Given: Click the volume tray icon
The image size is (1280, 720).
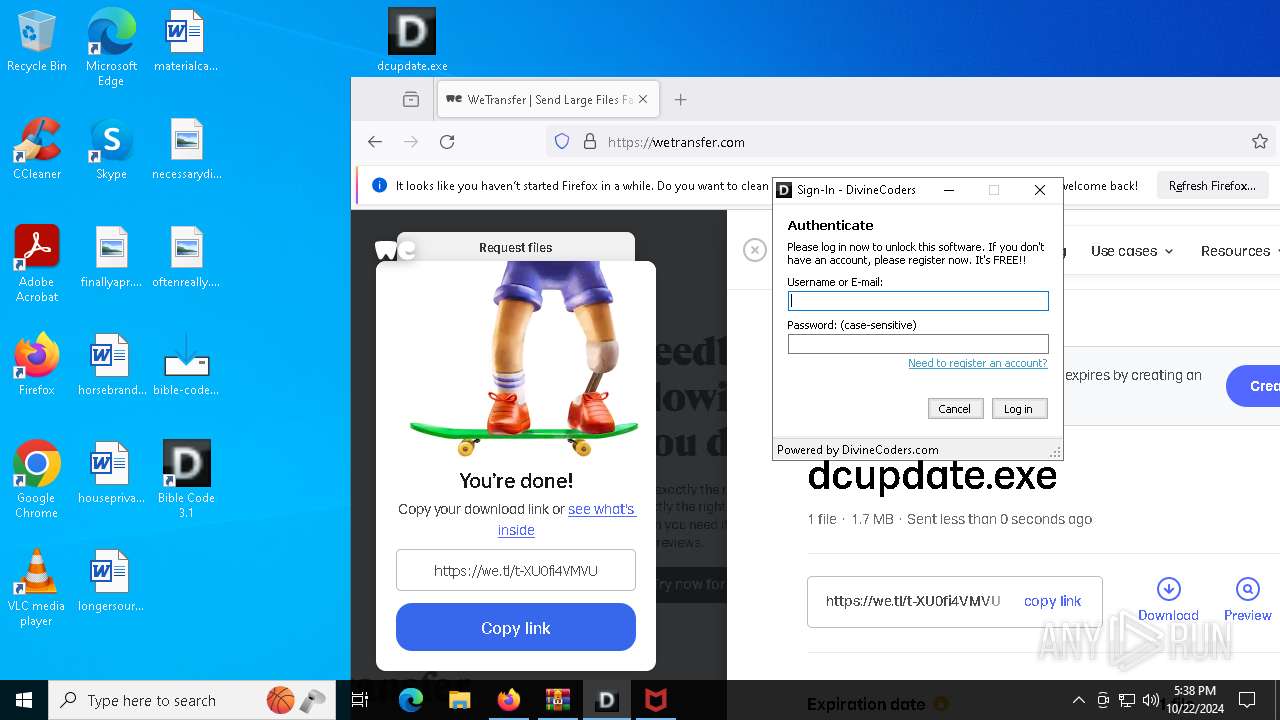Looking at the screenshot, I should pyautogui.click(x=1151, y=700).
